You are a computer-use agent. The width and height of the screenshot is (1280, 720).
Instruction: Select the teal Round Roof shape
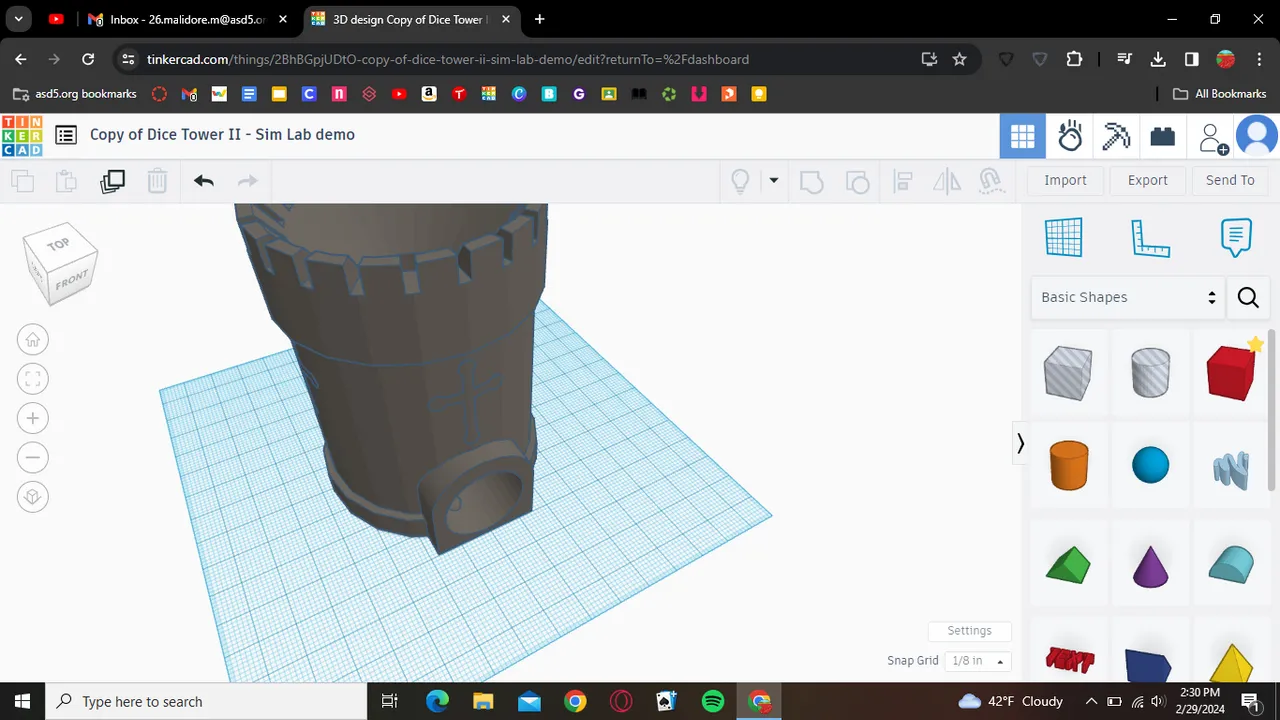[x=1231, y=564]
